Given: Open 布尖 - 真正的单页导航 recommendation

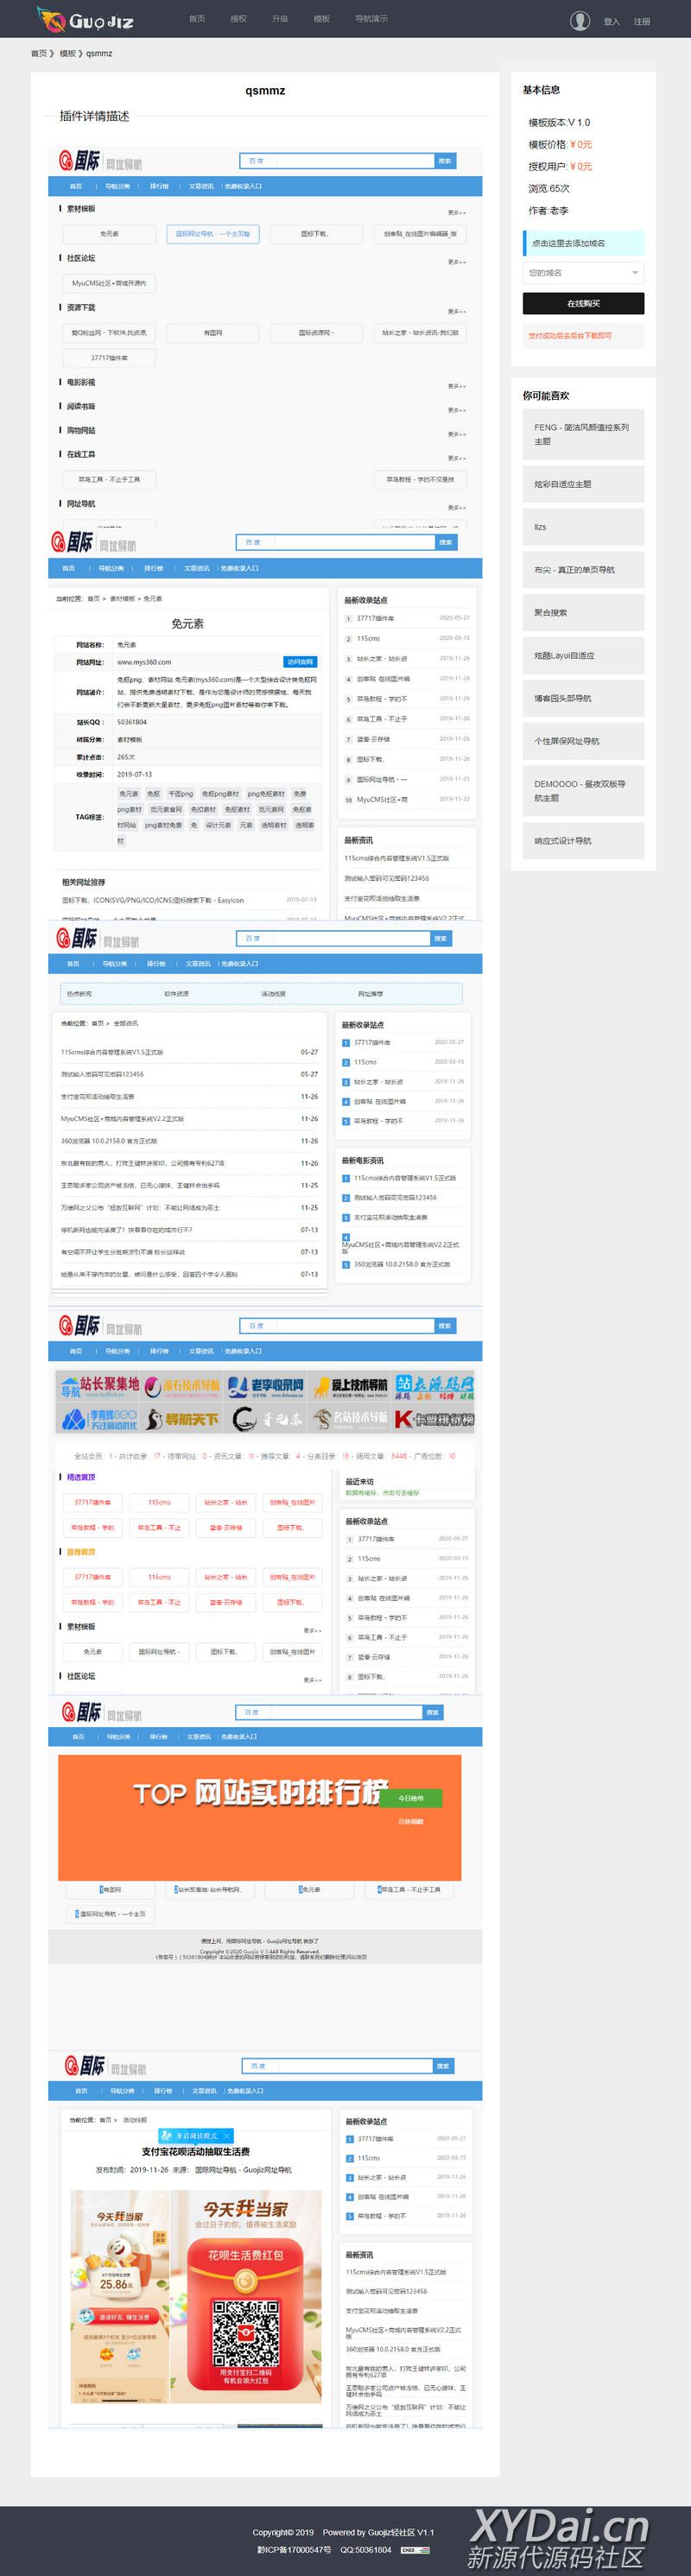Looking at the screenshot, I should pyautogui.click(x=583, y=570).
